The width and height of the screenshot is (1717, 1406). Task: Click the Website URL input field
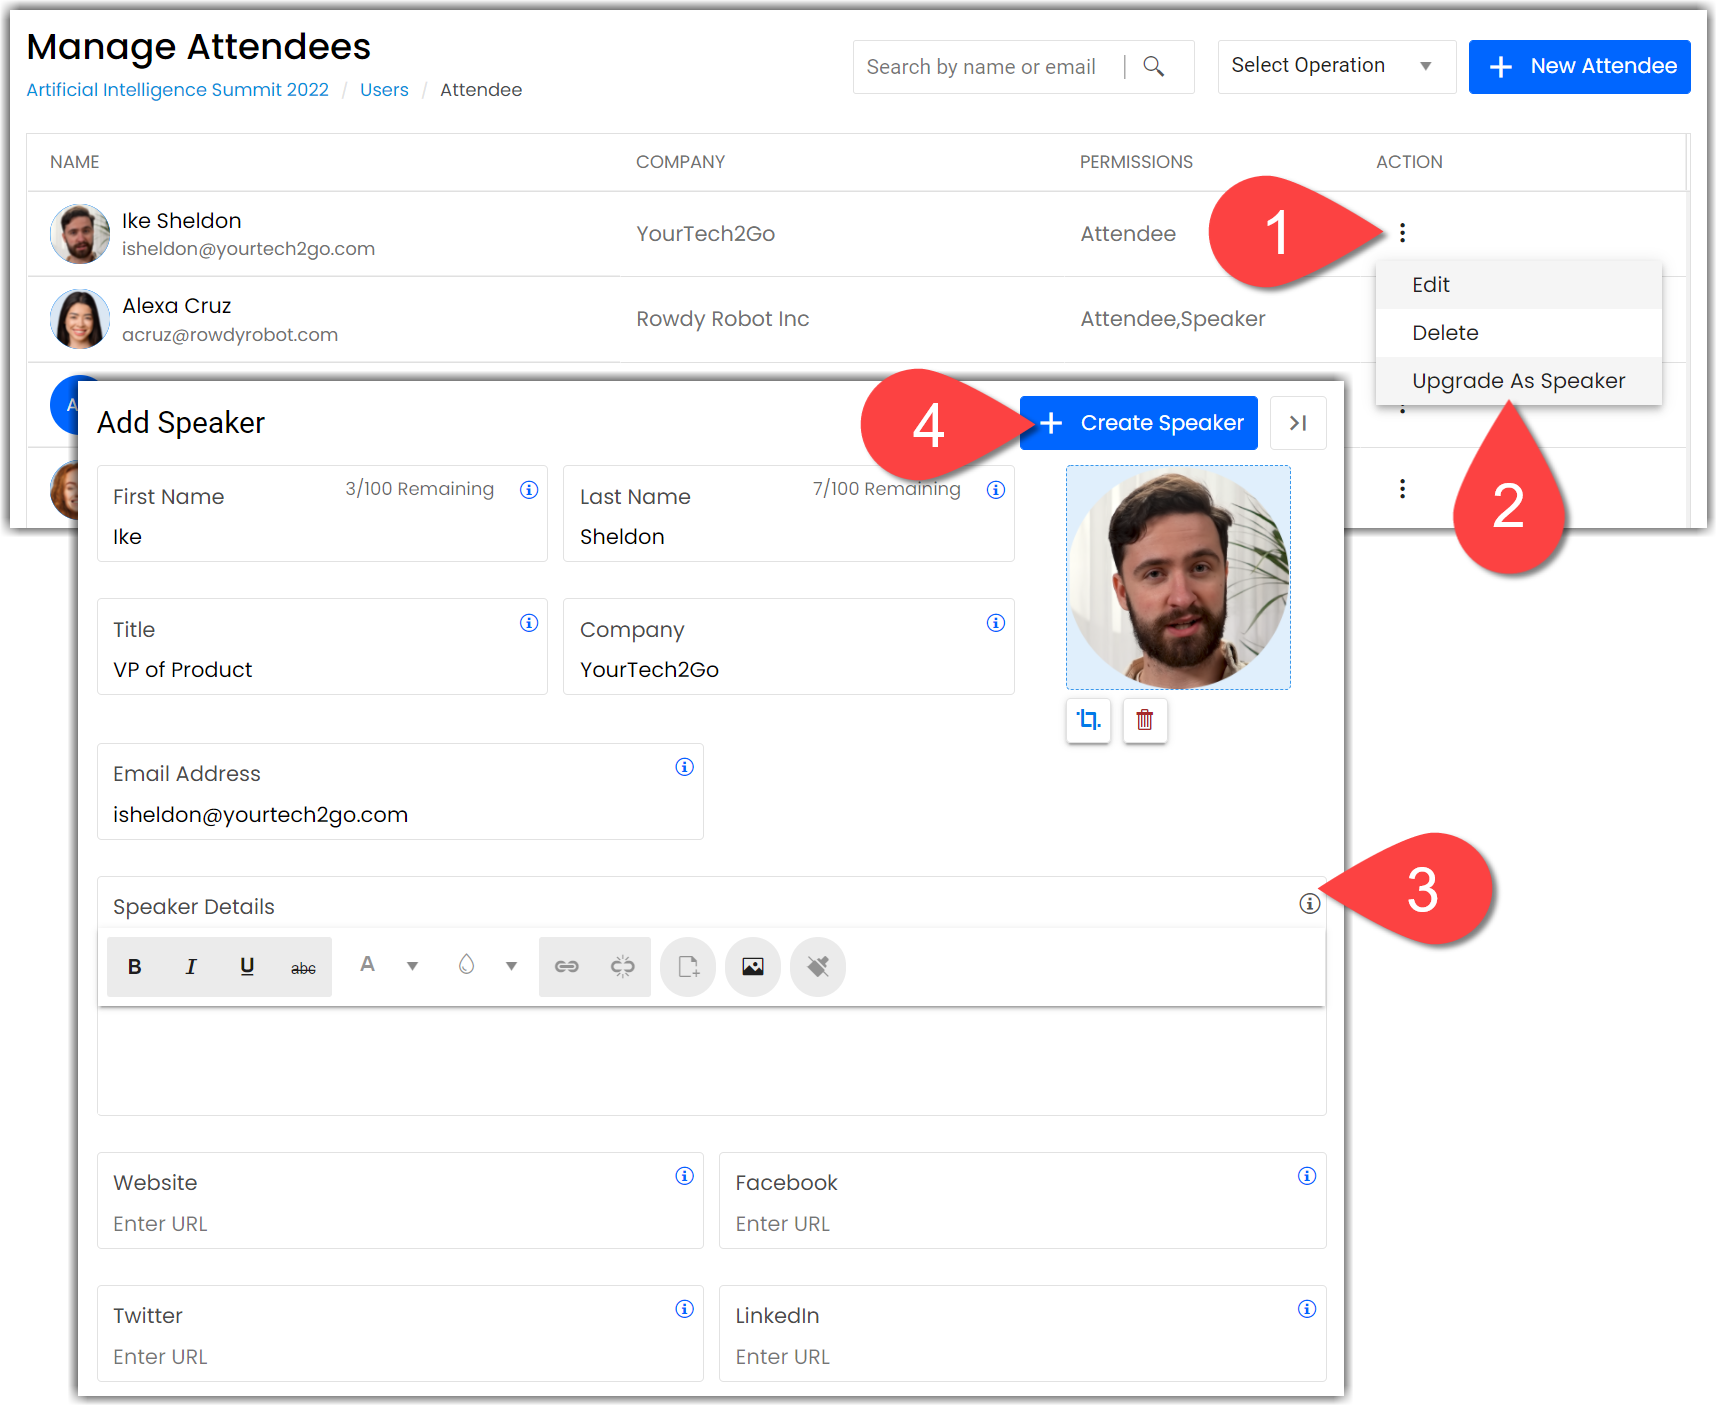(399, 1223)
